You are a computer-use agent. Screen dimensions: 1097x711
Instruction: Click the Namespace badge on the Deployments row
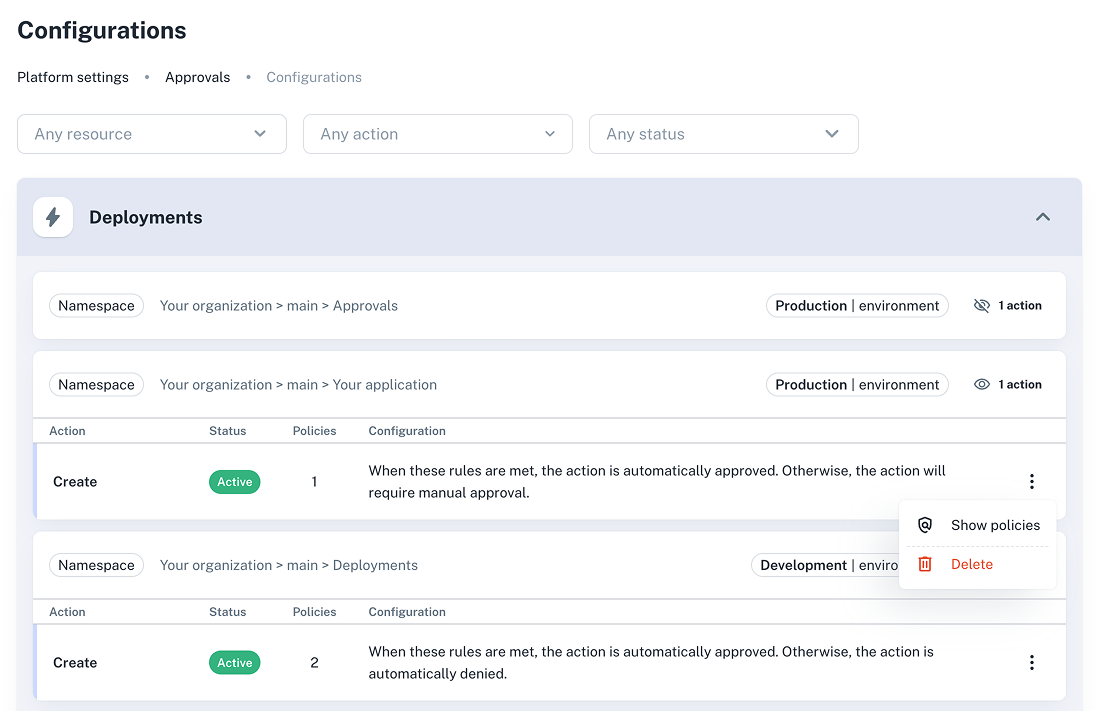(x=96, y=565)
